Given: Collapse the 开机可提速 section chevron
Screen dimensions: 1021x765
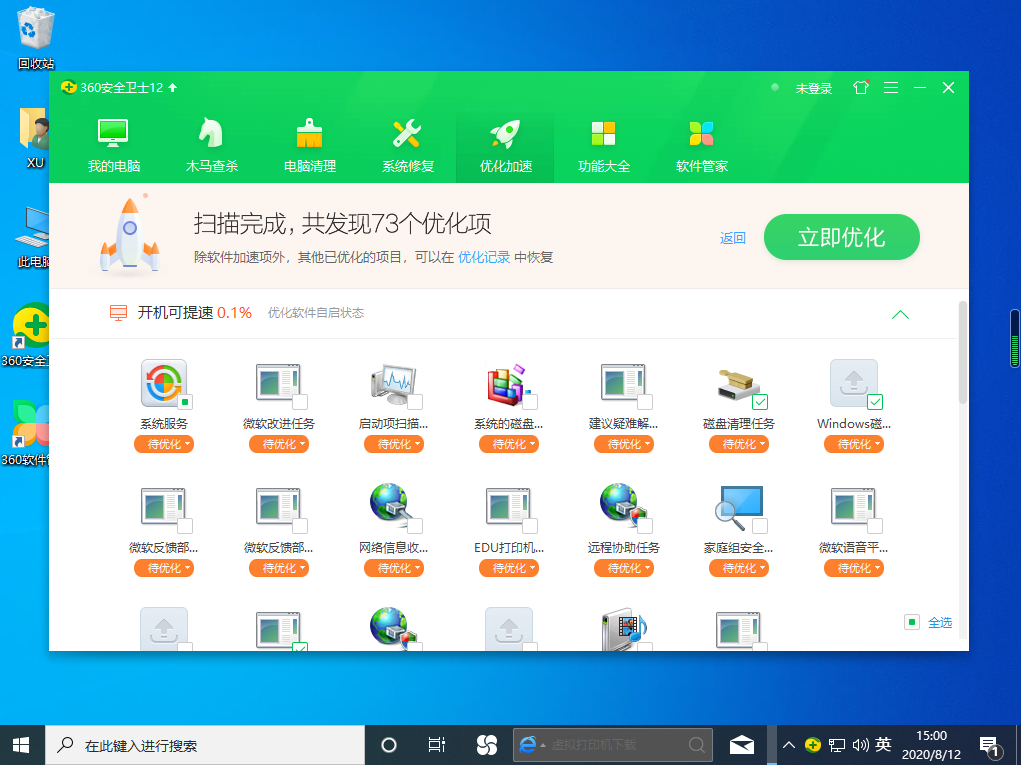Looking at the screenshot, I should tap(900, 314).
